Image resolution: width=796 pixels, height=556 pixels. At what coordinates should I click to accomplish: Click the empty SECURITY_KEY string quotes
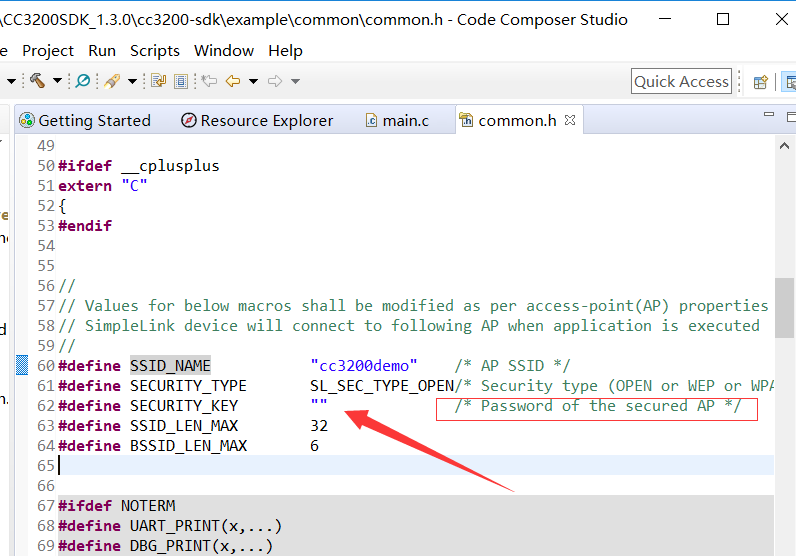319,403
